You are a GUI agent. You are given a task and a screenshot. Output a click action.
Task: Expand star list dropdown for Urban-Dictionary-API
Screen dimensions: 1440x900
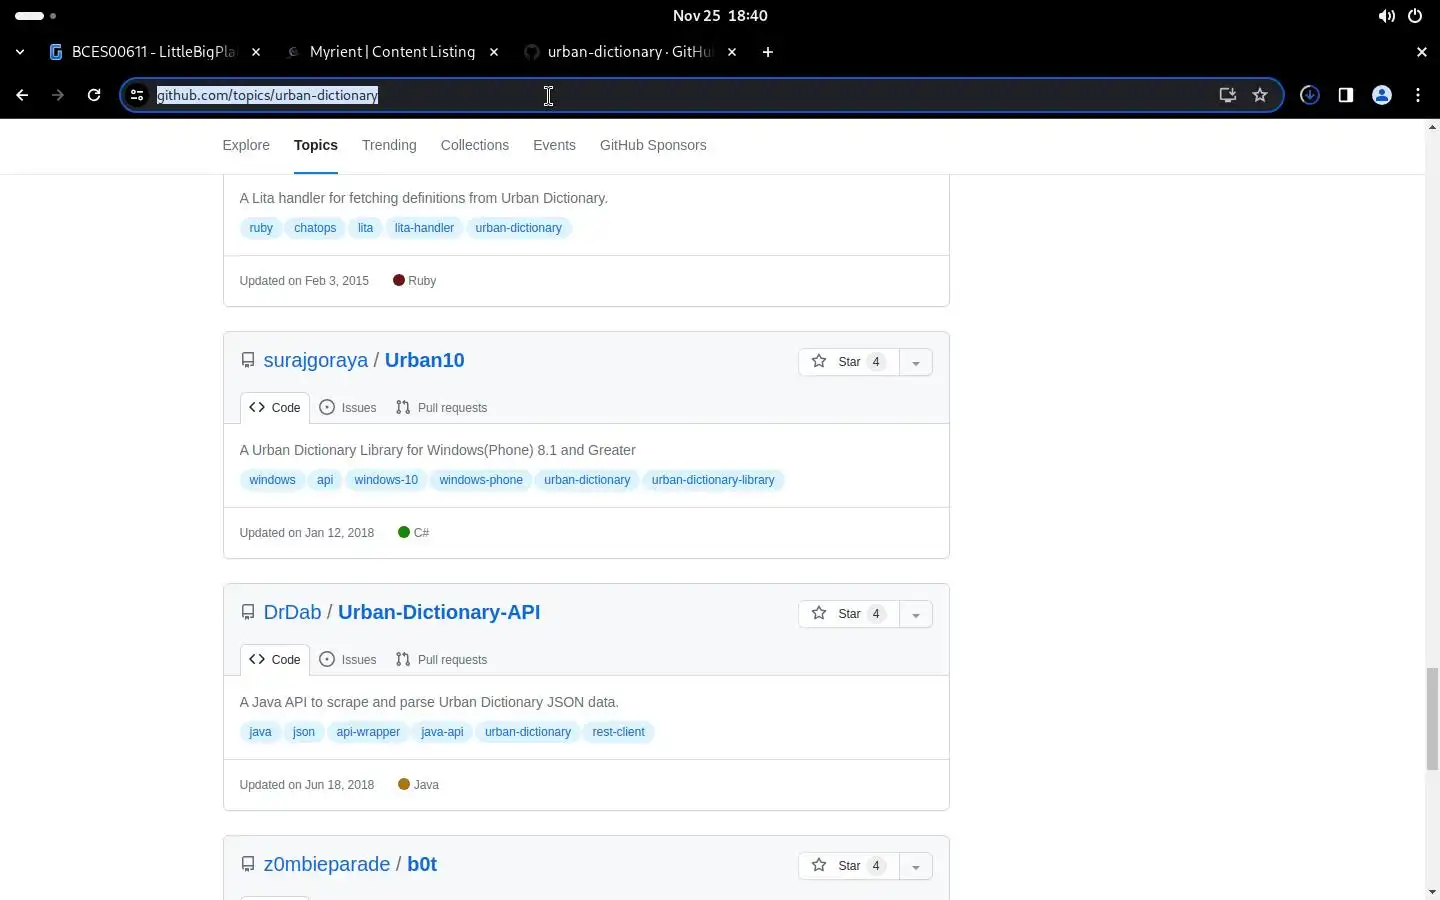[916, 614]
